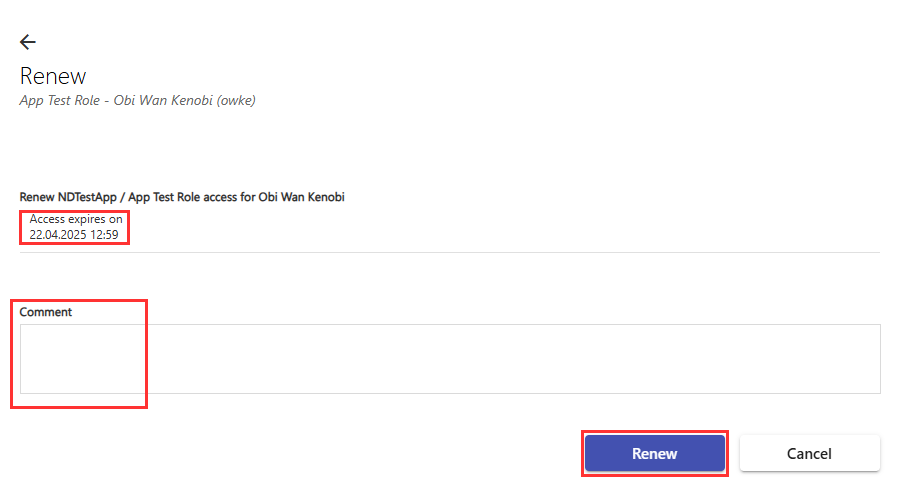Viewport: 900px width, 500px height.
Task: Click the divider line below expiry date
Action: point(450,253)
